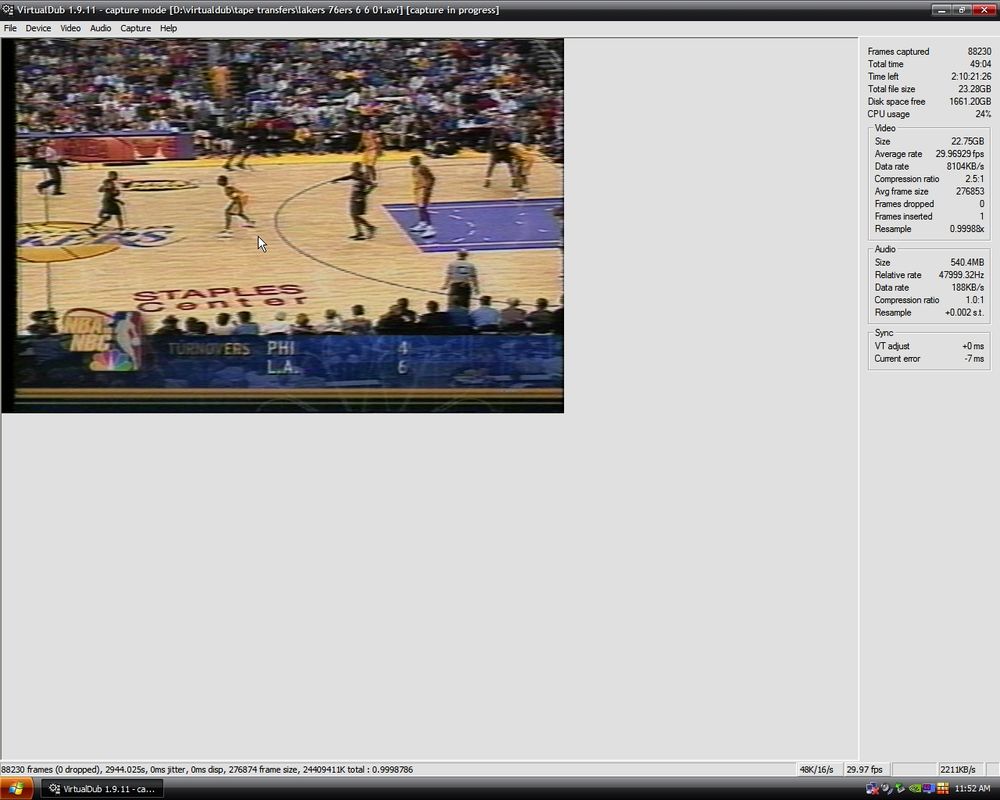
Task: Click the audio Data rate 188KB/s
Action: (x=967, y=288)
